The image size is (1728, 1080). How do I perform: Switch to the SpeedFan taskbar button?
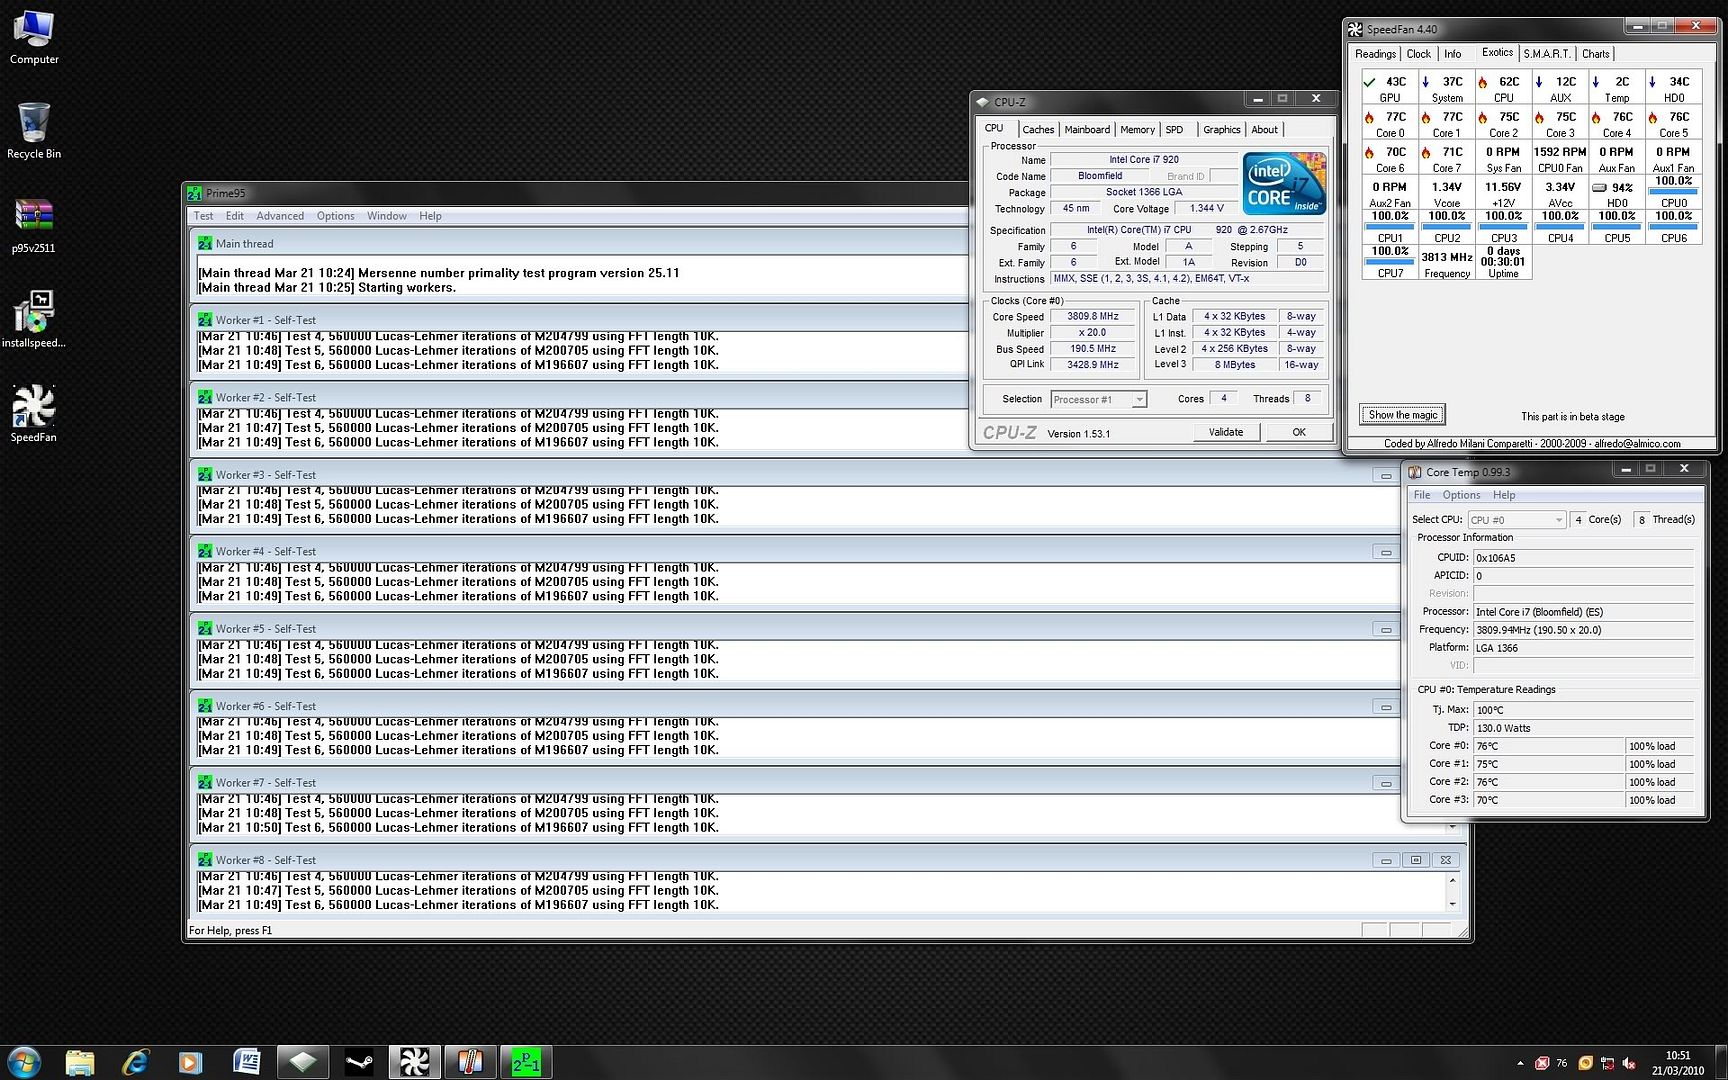[414, 1062]
